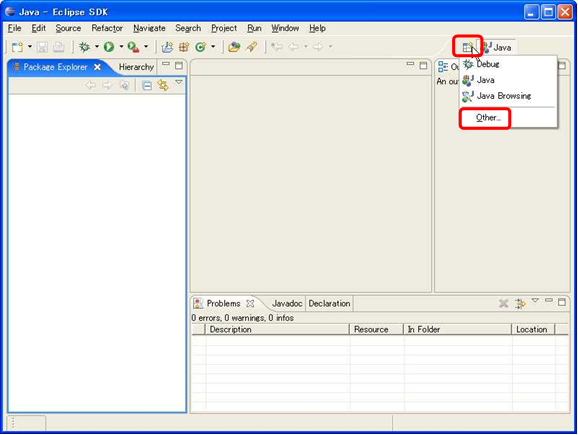Image resolution: width=578 pixels, height=435 pixels.
Task: Open the New wizard dropdown arrow
Action: pyautogui.click(x=30, y=46)
